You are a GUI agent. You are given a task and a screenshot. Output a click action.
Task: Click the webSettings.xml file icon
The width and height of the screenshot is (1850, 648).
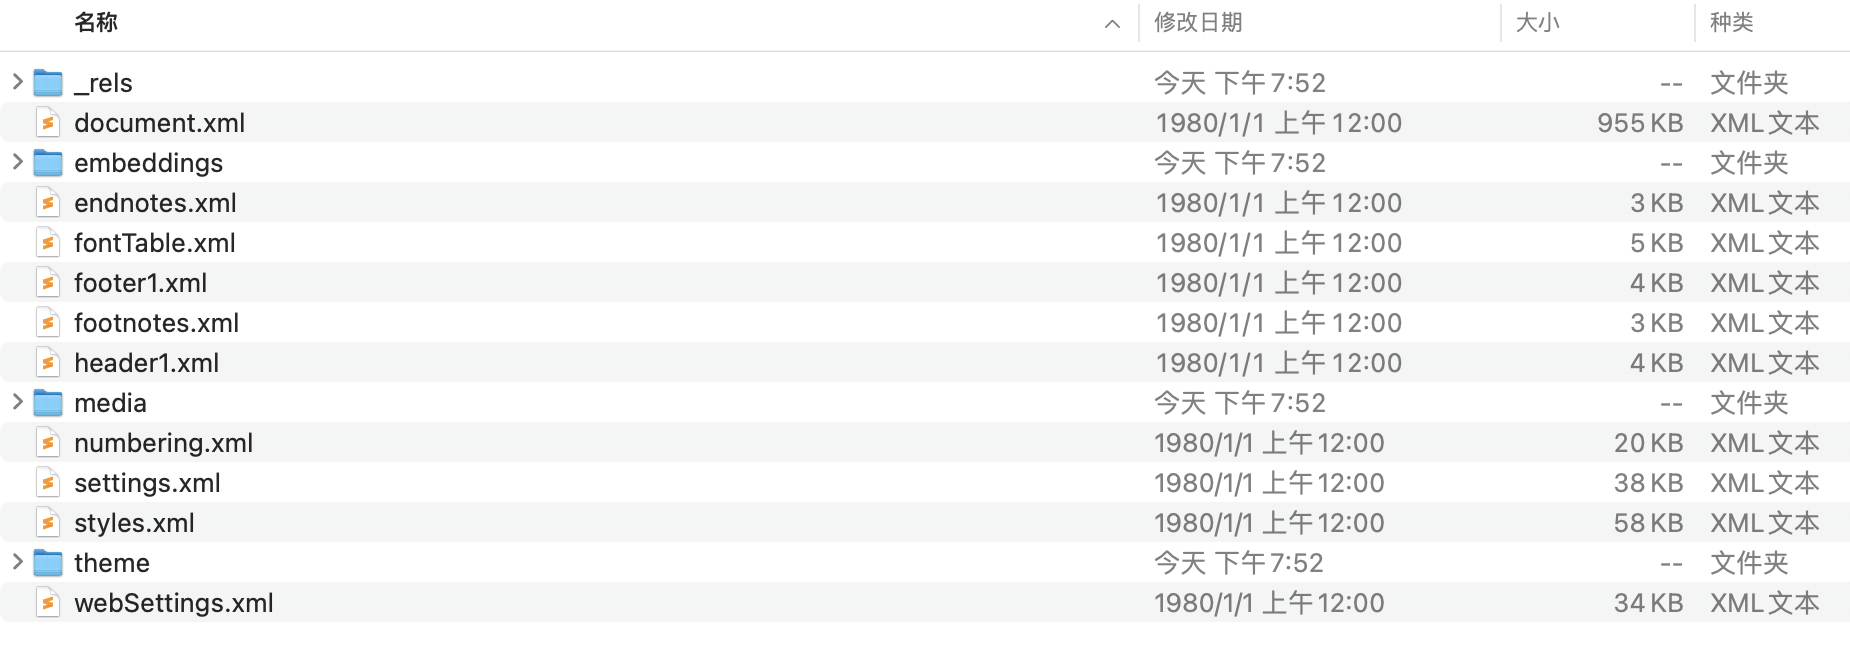[48, 602]
